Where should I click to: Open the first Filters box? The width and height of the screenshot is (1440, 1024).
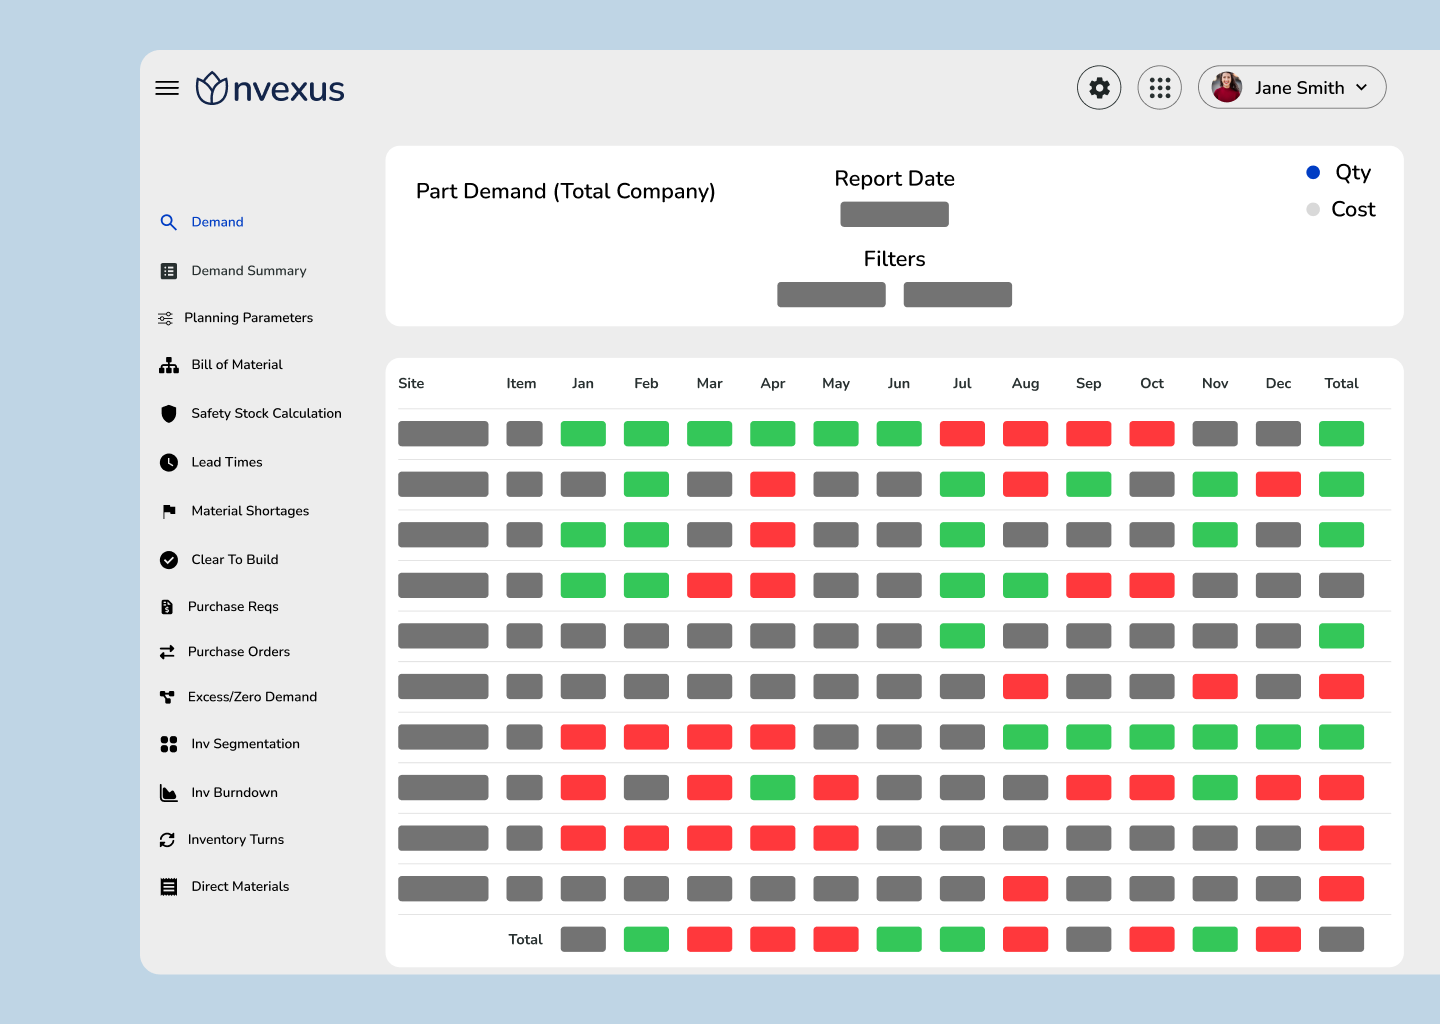(831, 294)
